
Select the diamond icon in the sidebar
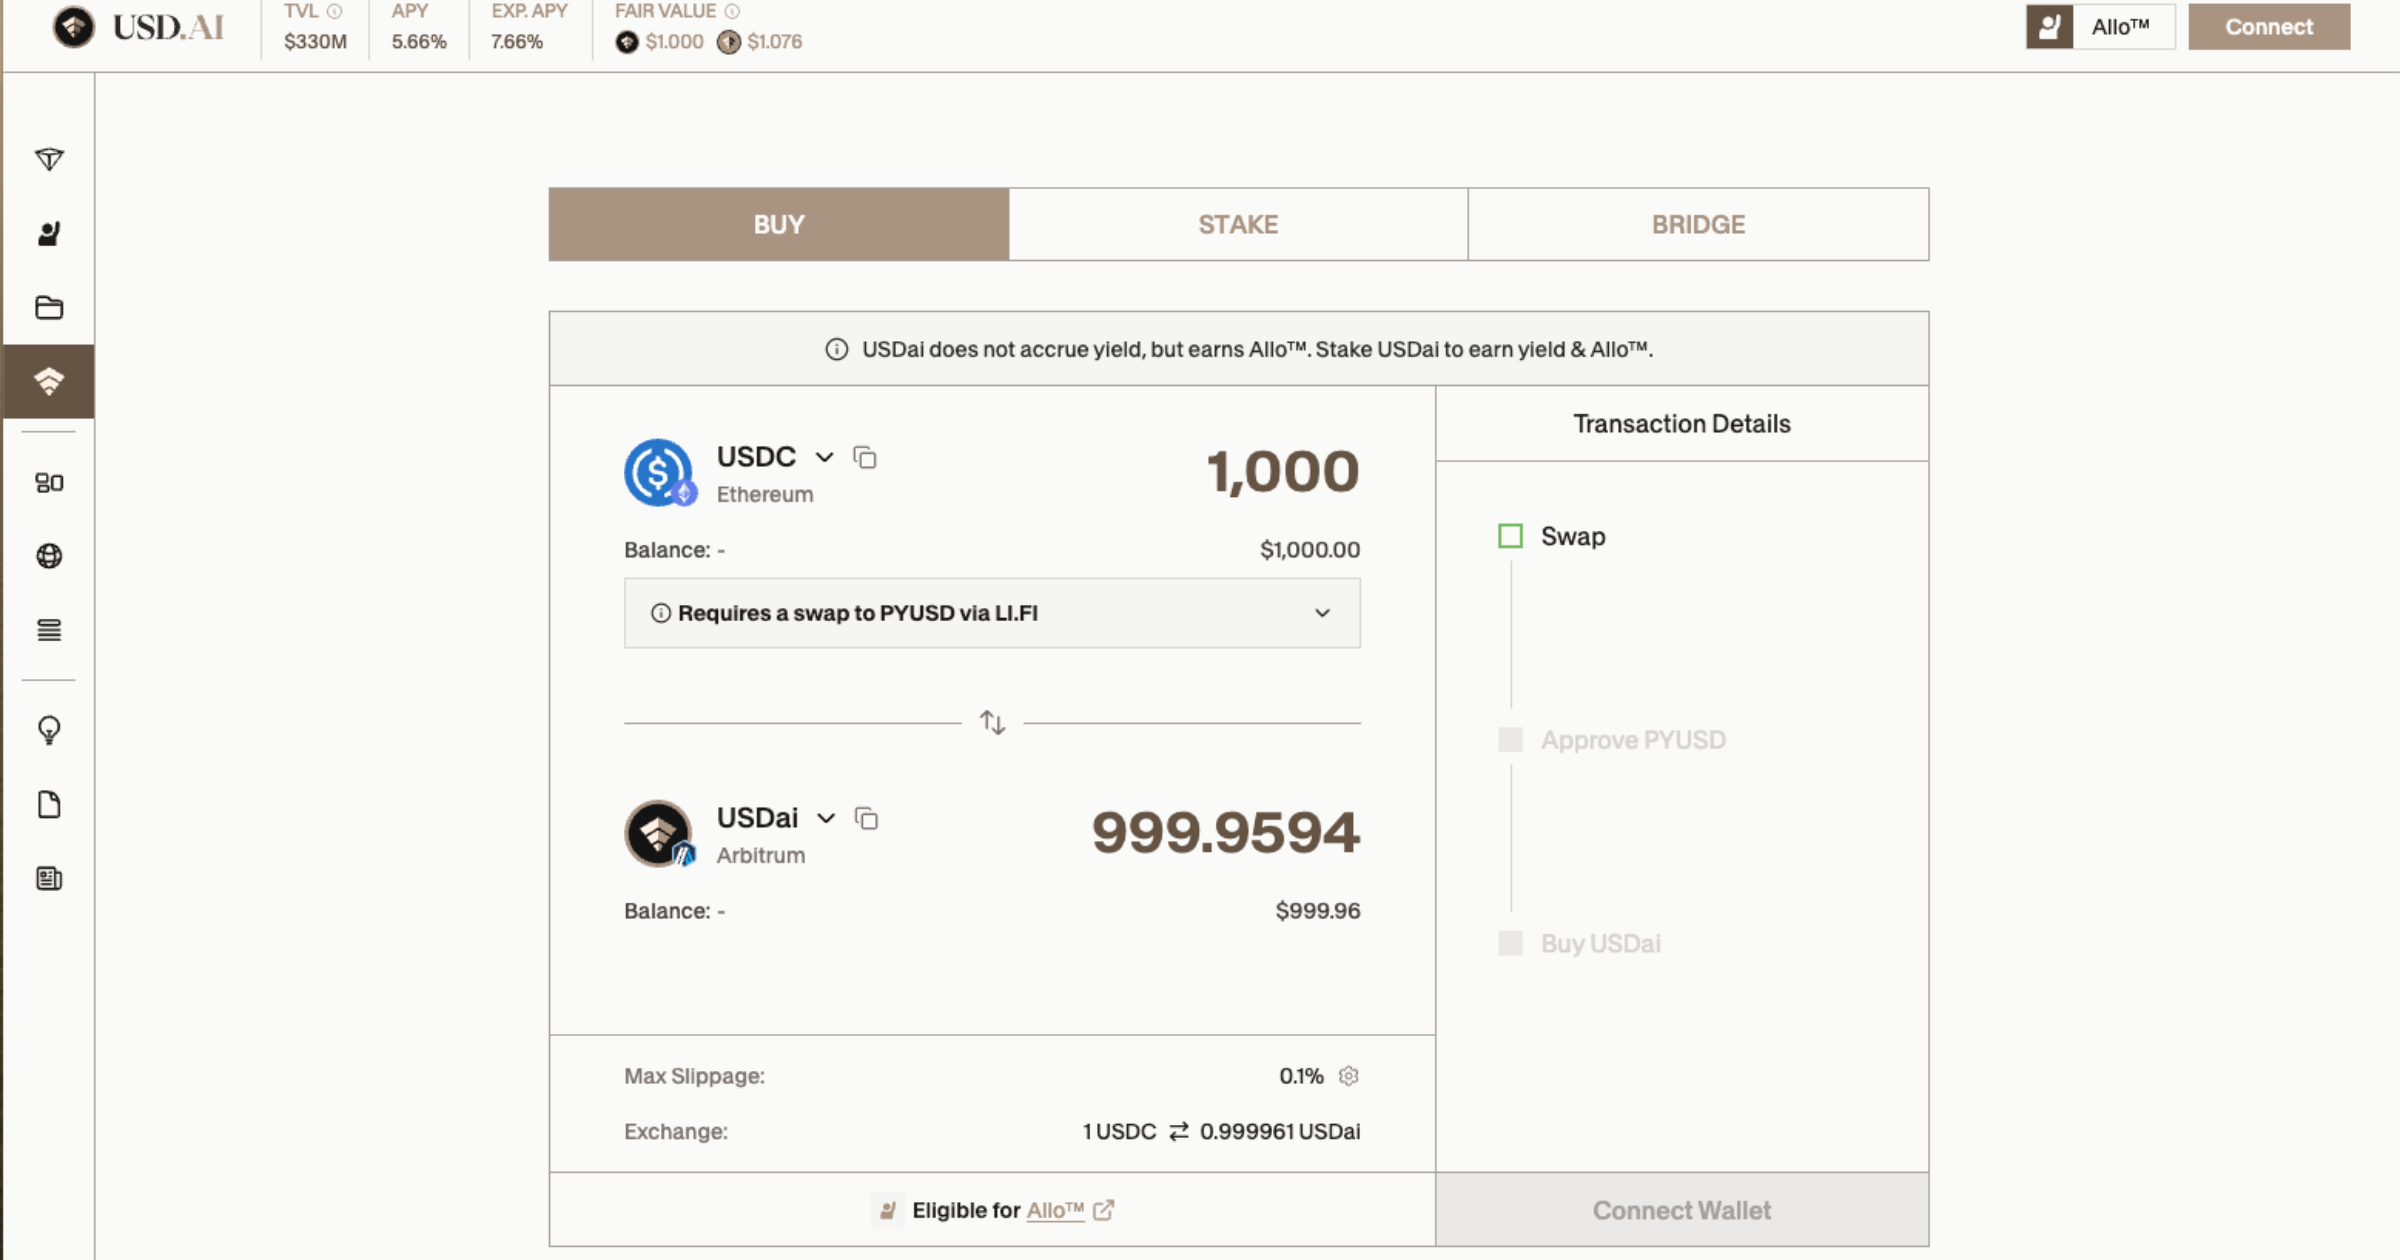point(48,158)
